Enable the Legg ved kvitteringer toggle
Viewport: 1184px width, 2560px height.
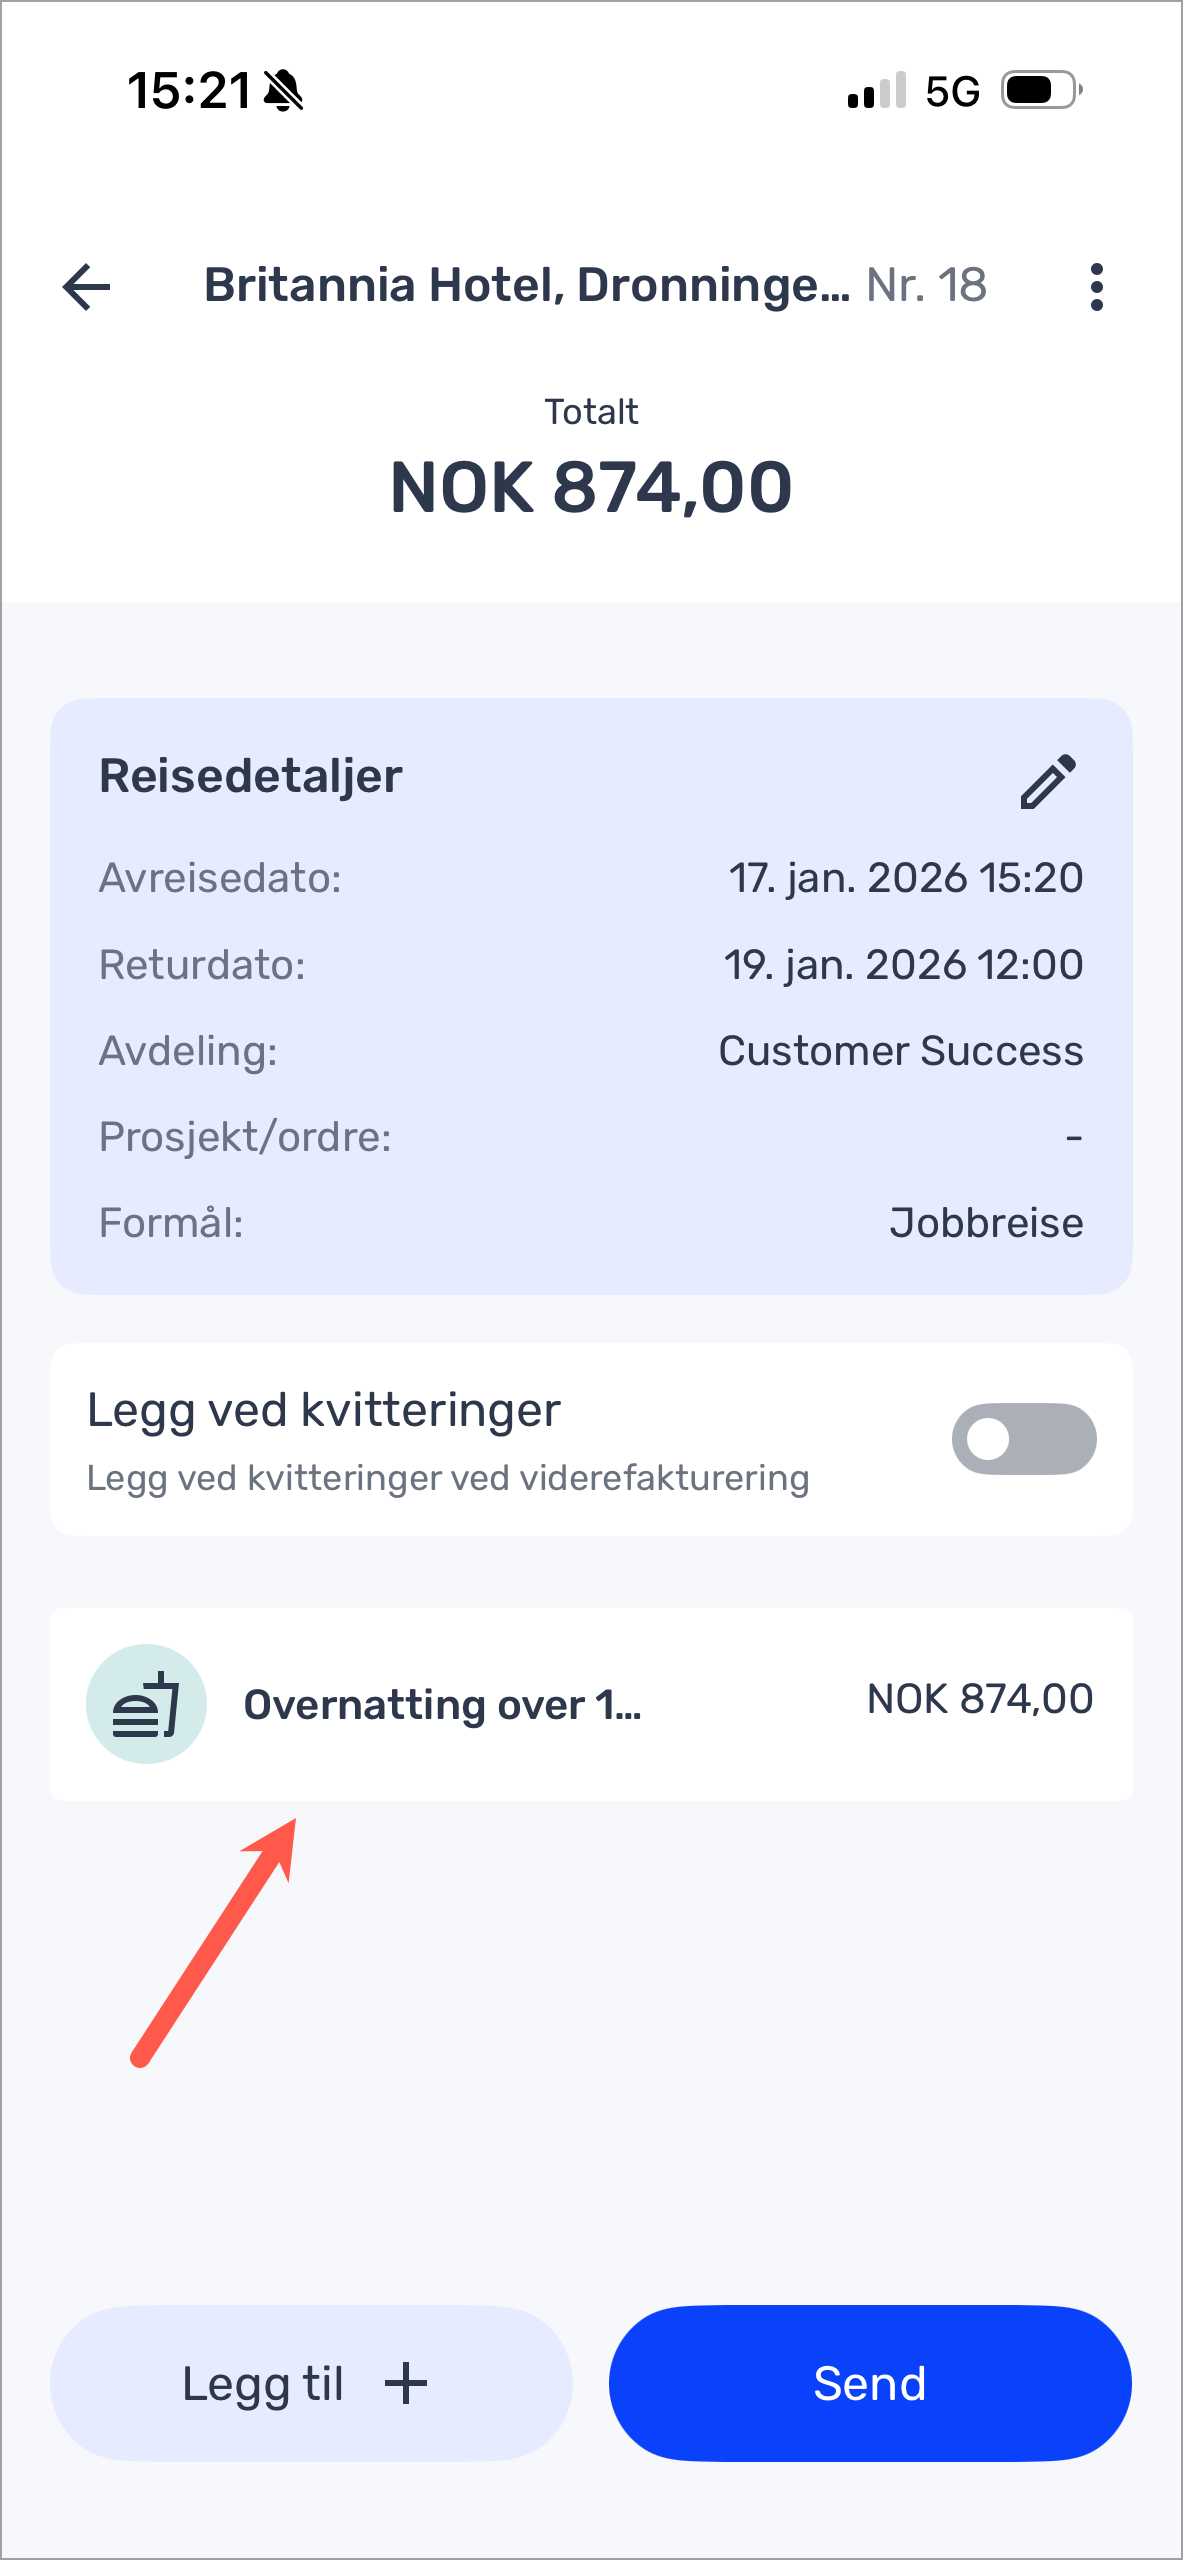pyautogui.click(x=1024, y=1439)
